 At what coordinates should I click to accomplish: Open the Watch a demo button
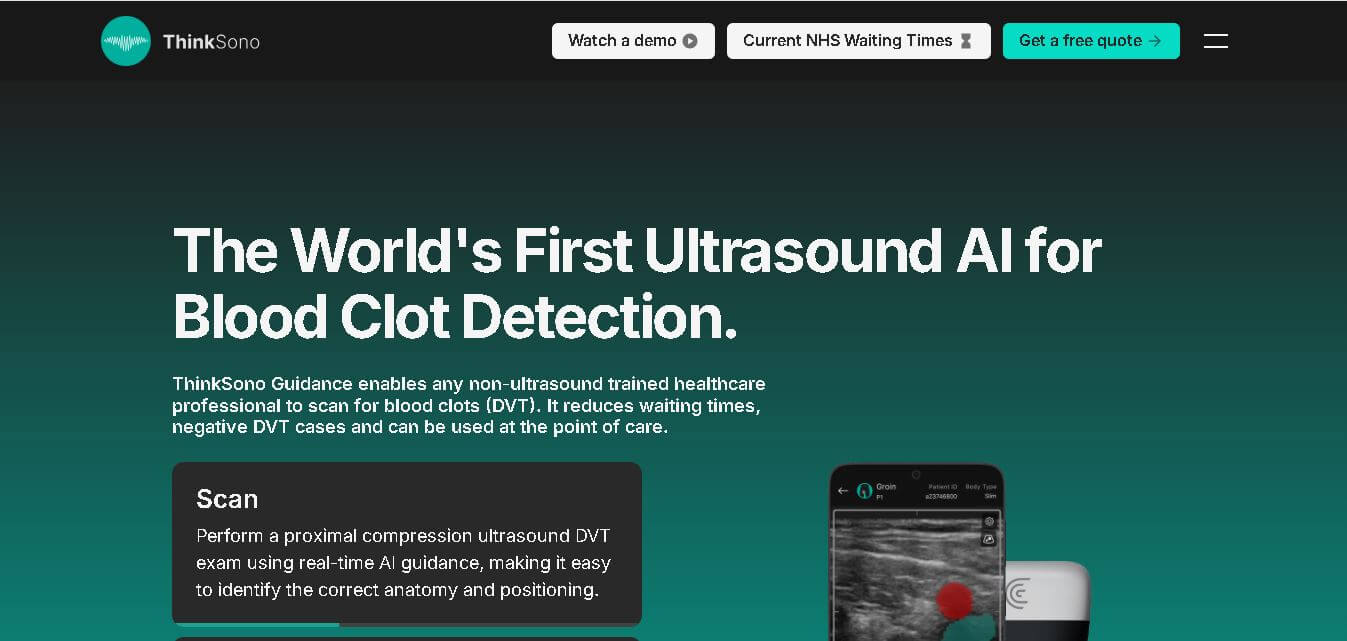point(633,41)
